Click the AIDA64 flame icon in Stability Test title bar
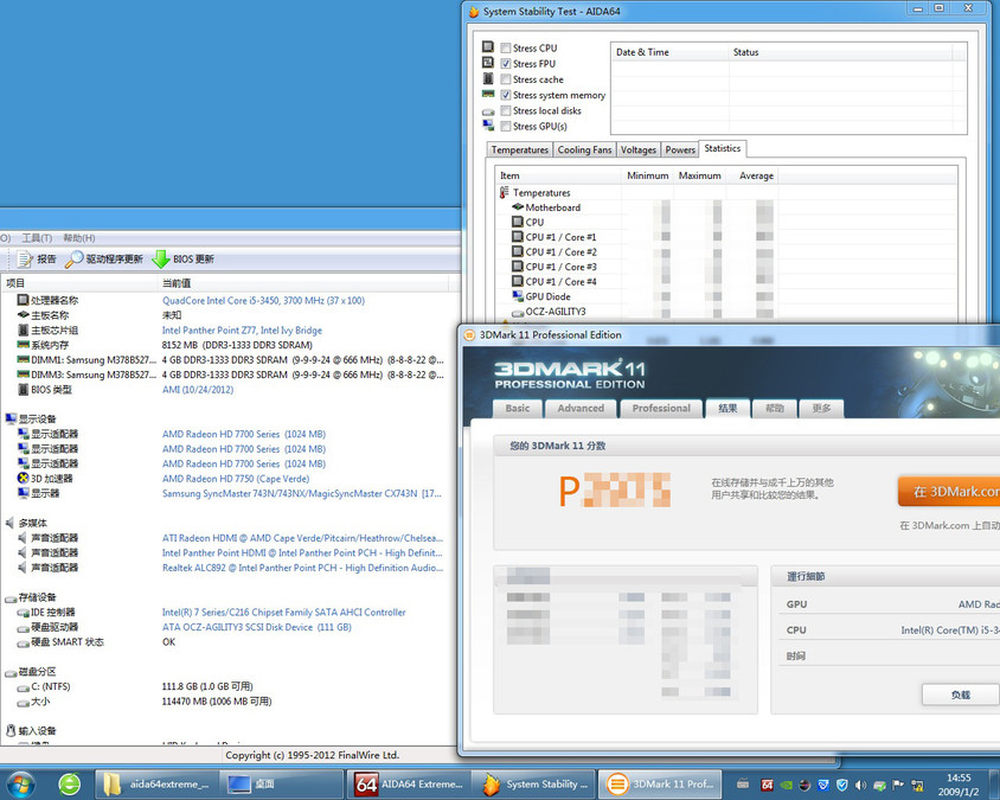Viewport: 1000px width, 800px height. point(474,11)
